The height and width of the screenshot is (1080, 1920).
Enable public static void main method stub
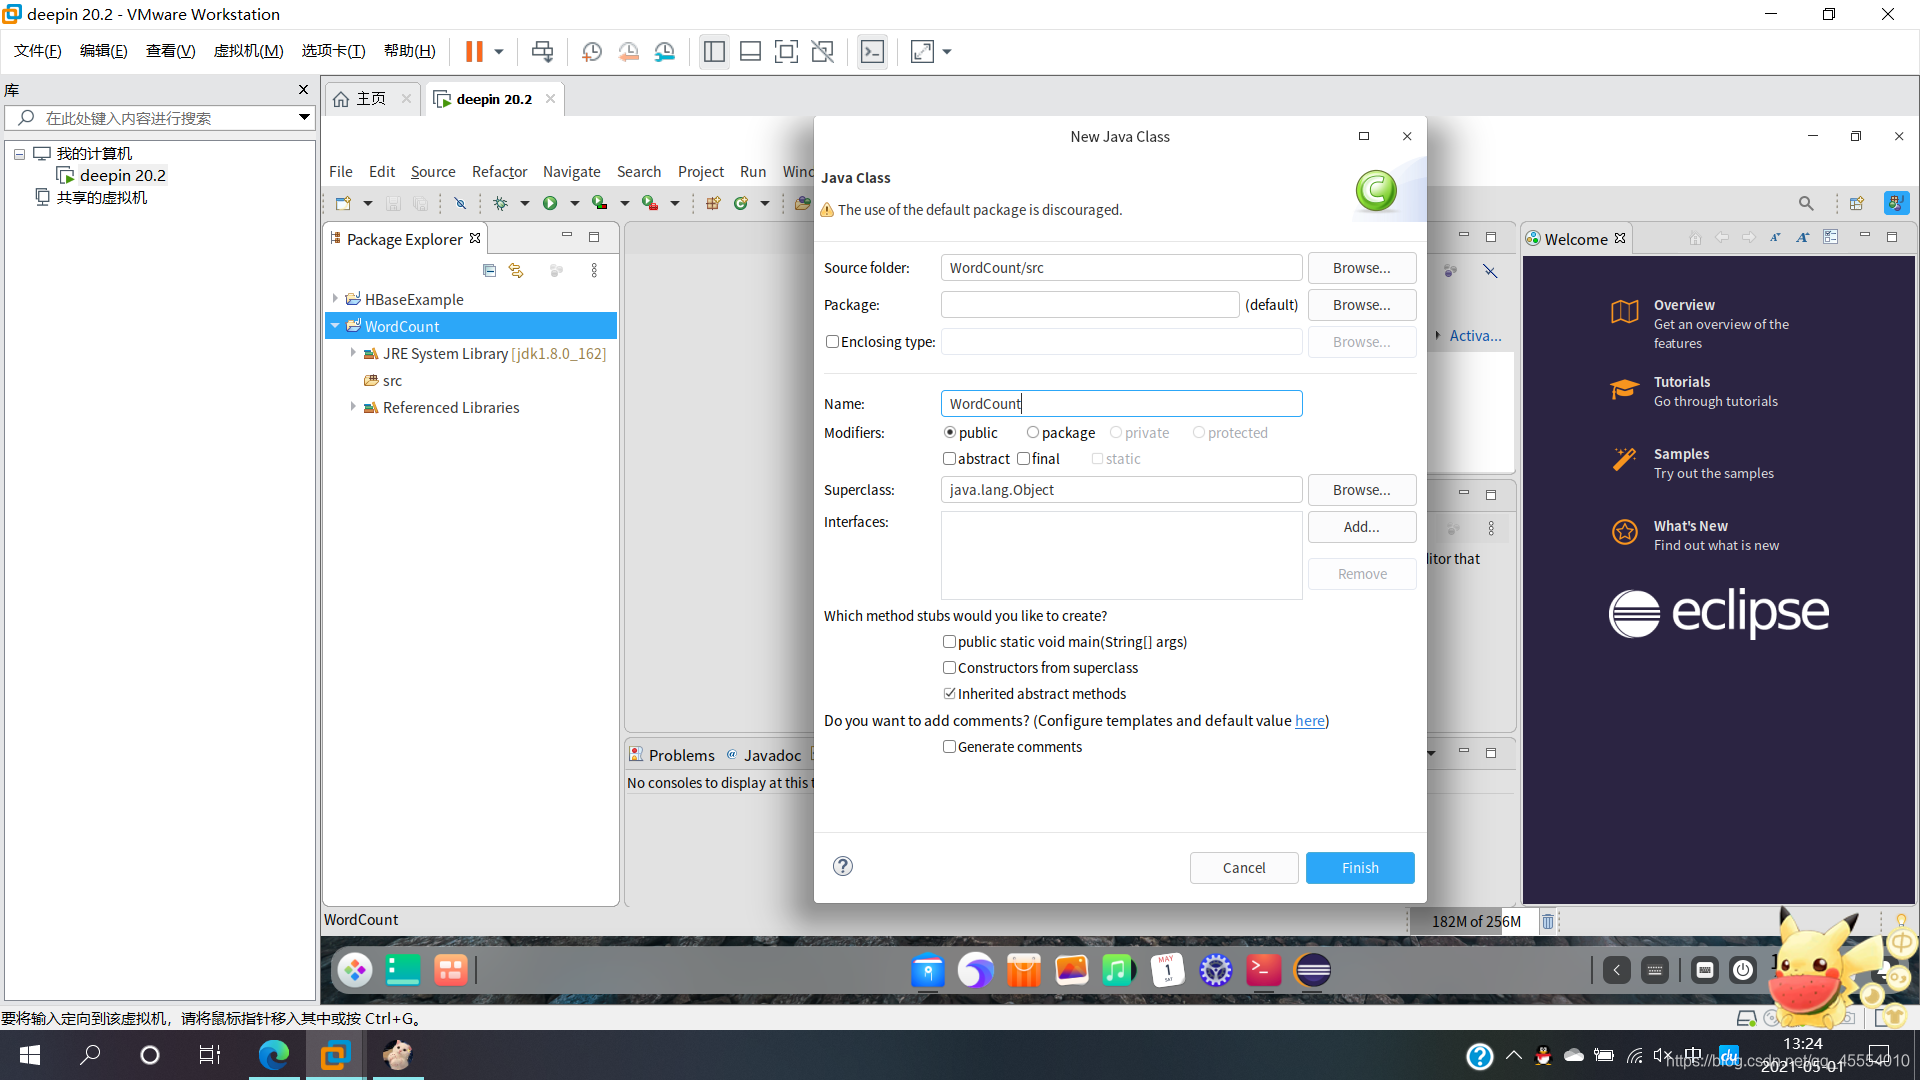coord(947,641)
